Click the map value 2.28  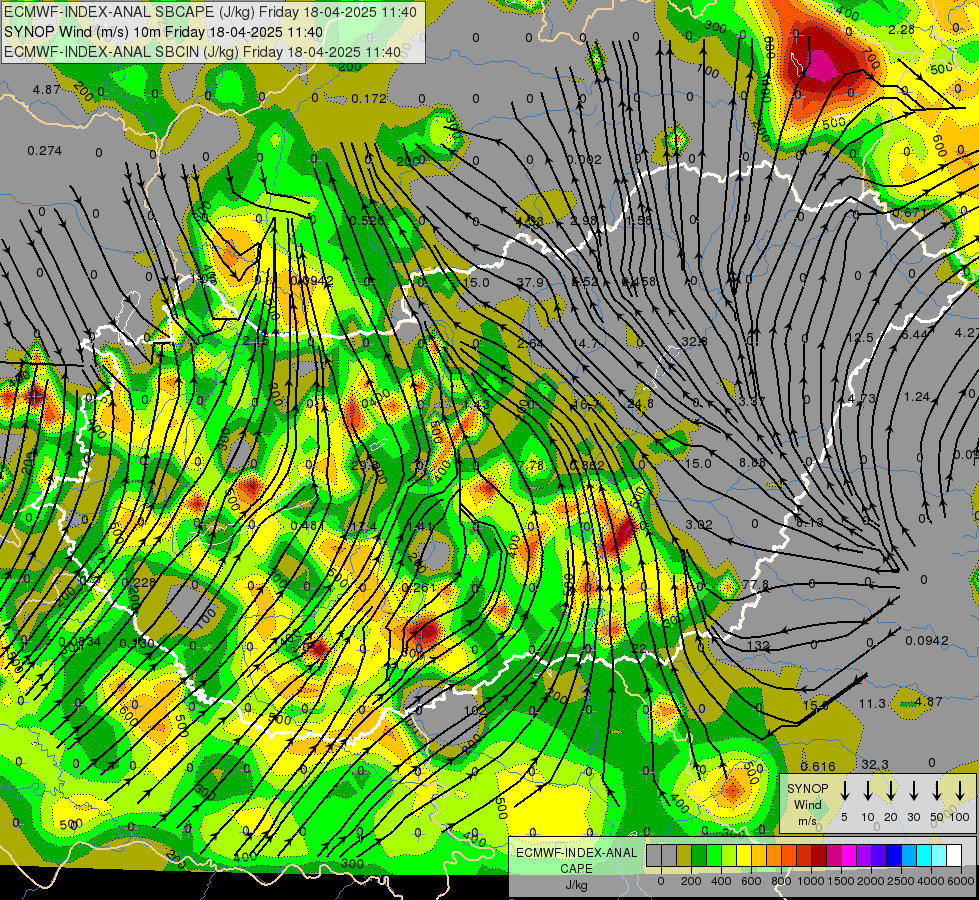point(902,29)
